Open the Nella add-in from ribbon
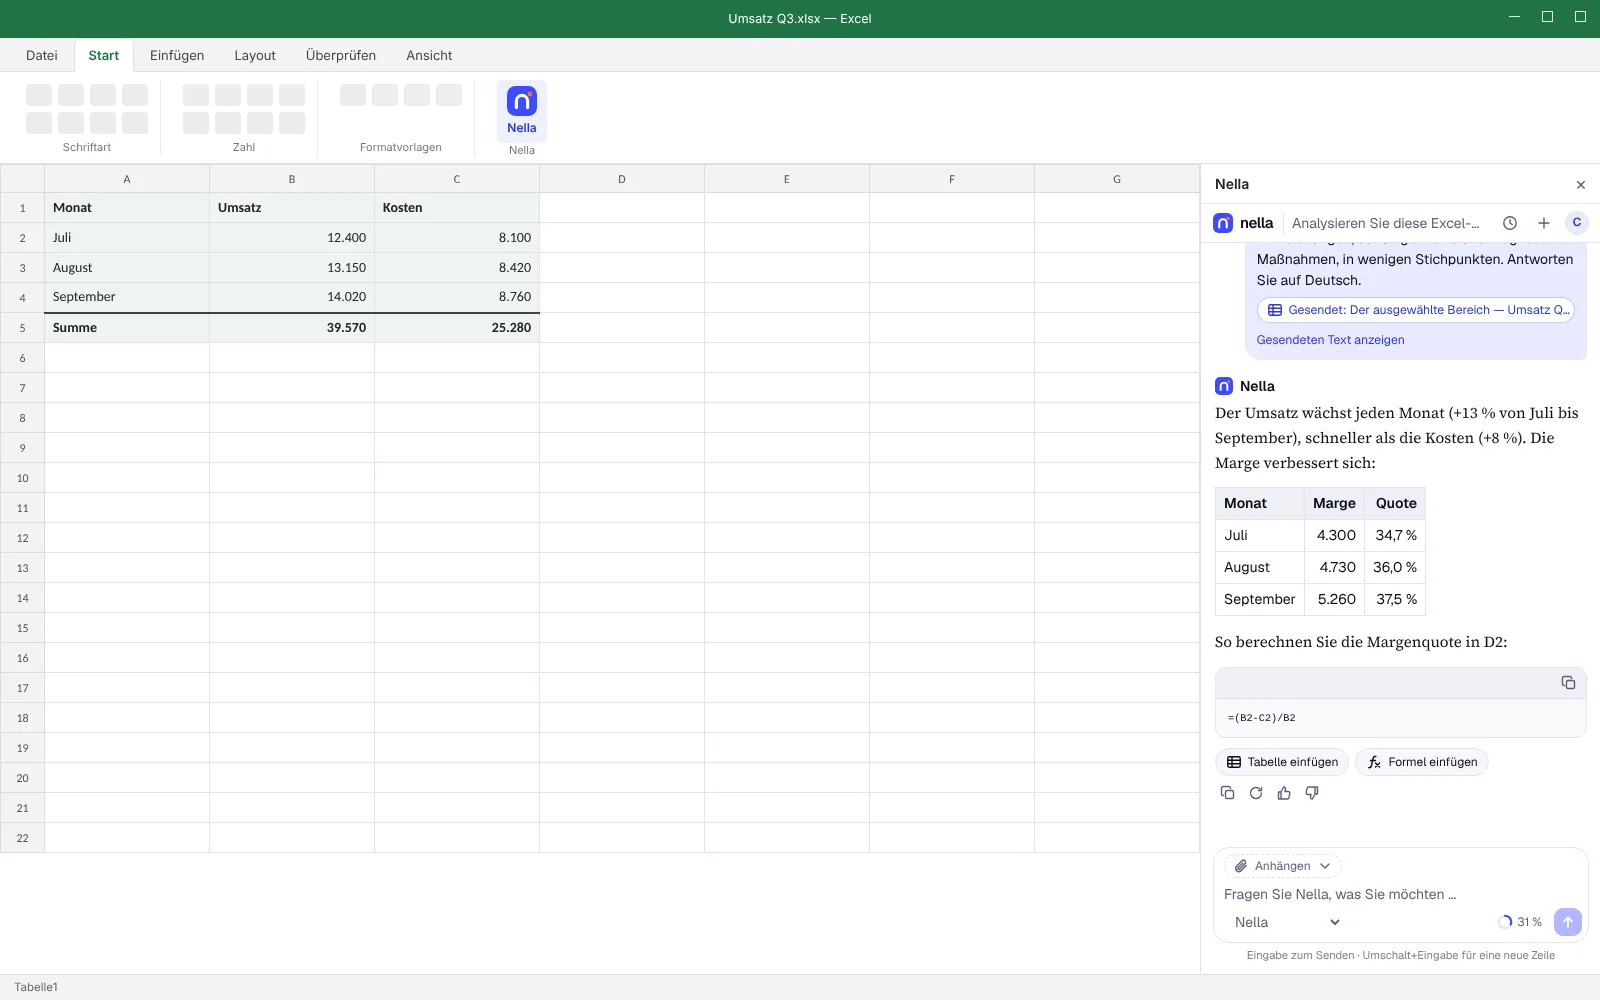 (x=522, y=111)
